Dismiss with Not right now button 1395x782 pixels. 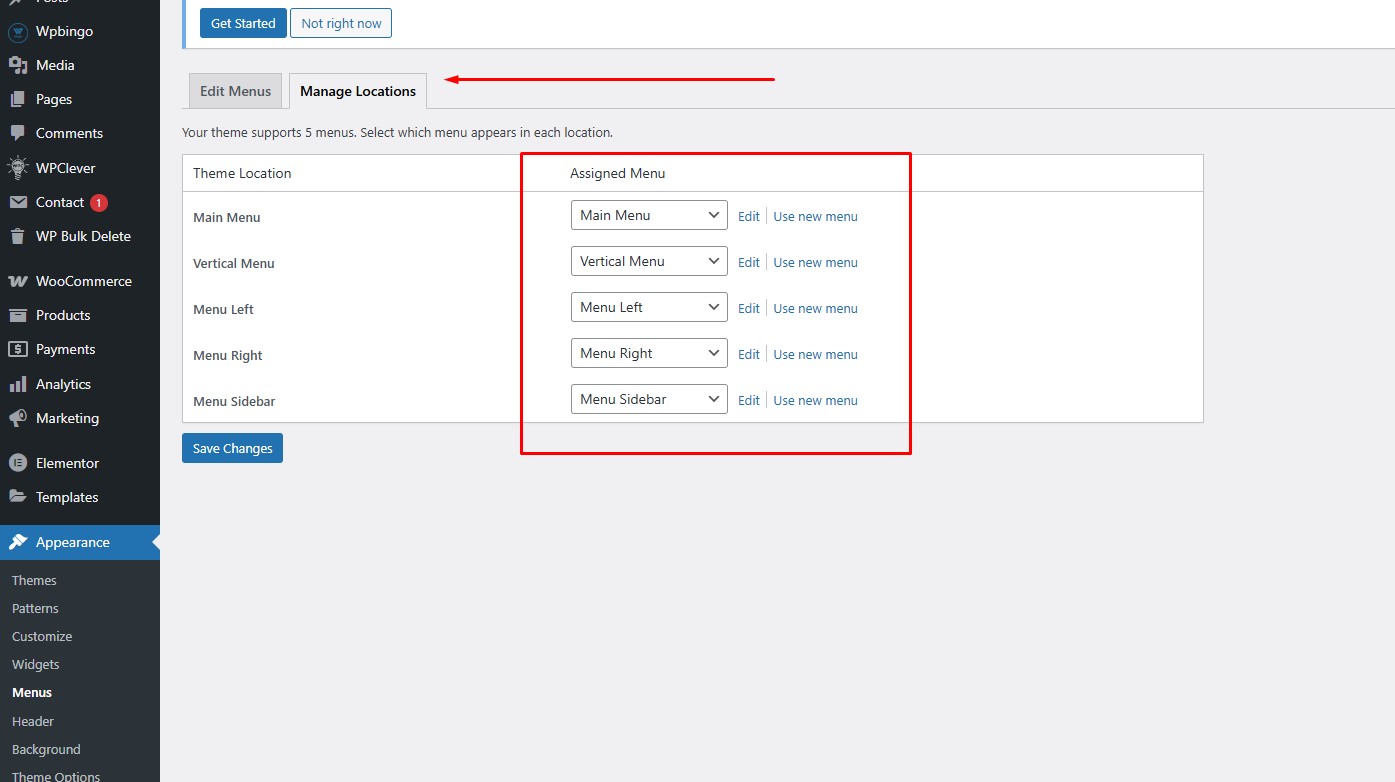(341, 23)
